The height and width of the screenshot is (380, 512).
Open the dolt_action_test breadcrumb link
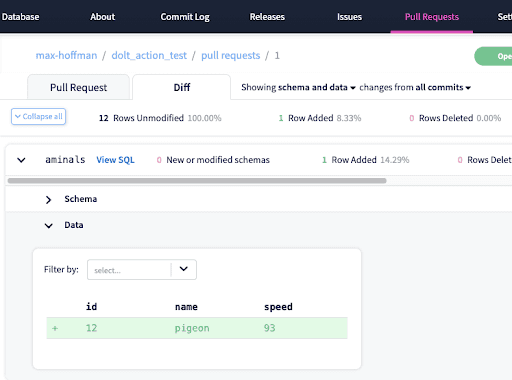click(149, 55)
